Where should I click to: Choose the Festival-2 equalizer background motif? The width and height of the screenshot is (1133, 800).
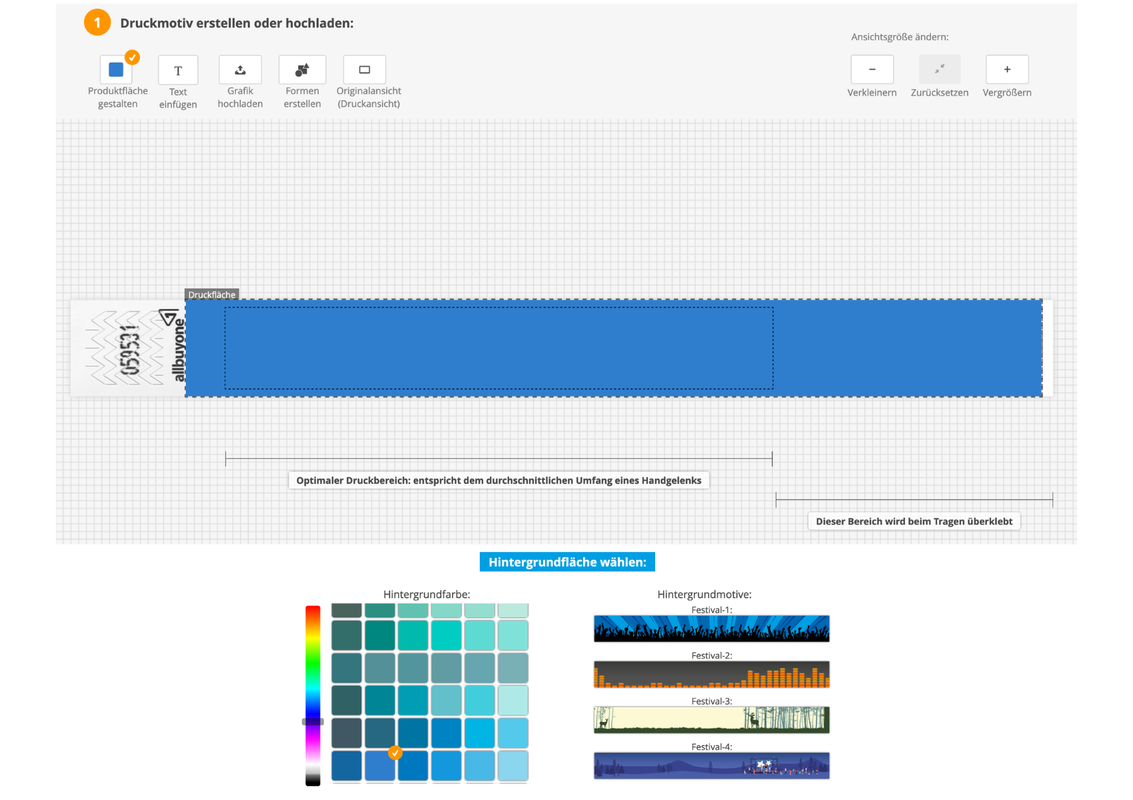[711, 675]
